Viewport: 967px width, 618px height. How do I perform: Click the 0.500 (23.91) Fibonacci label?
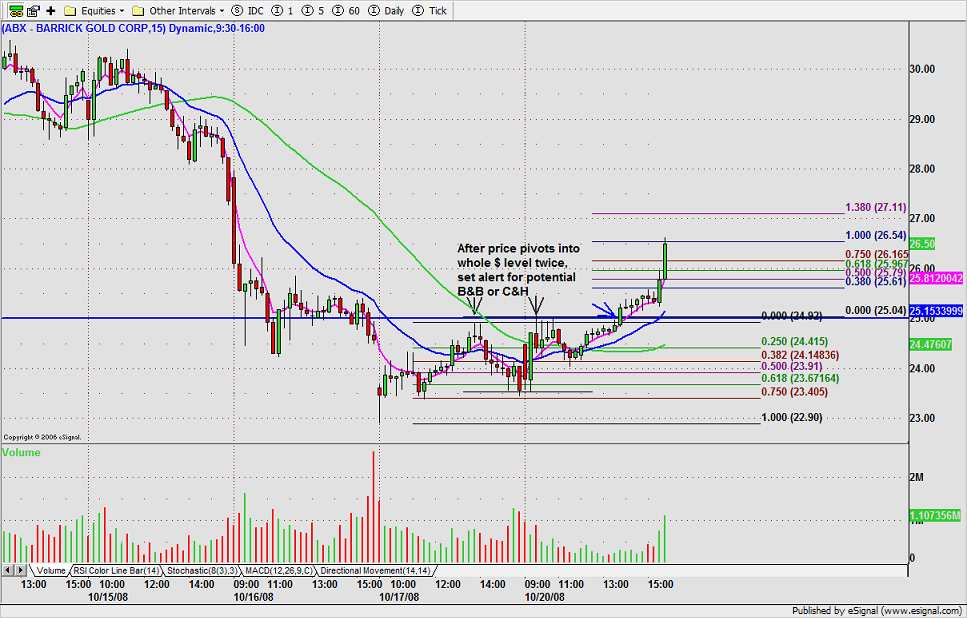click(x=792, y=366)
